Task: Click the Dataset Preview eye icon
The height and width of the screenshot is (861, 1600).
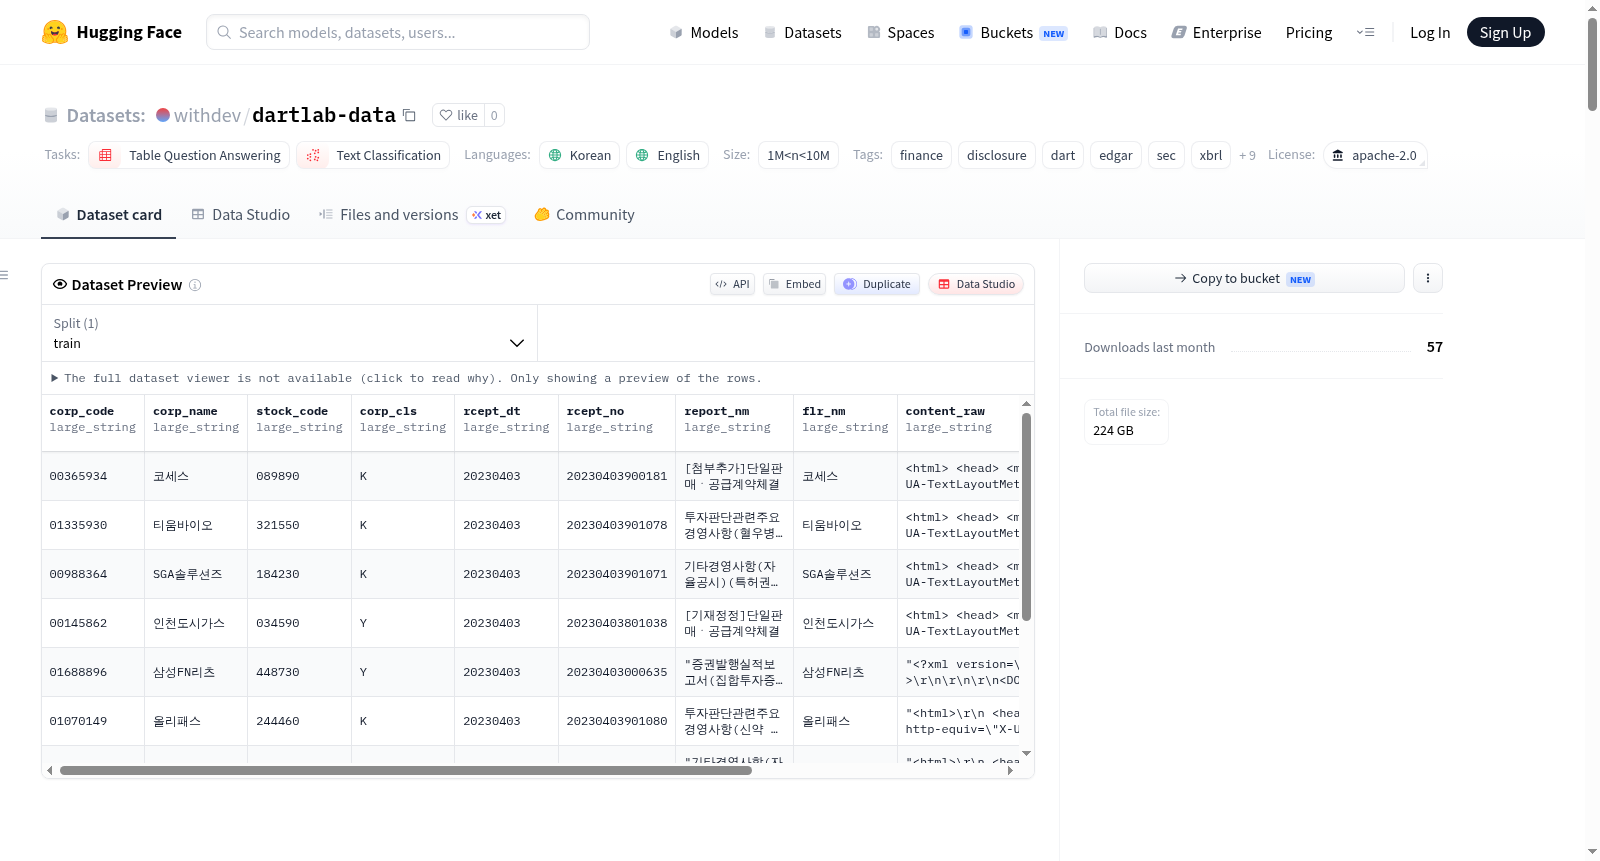Action: [x=60, y=284]
